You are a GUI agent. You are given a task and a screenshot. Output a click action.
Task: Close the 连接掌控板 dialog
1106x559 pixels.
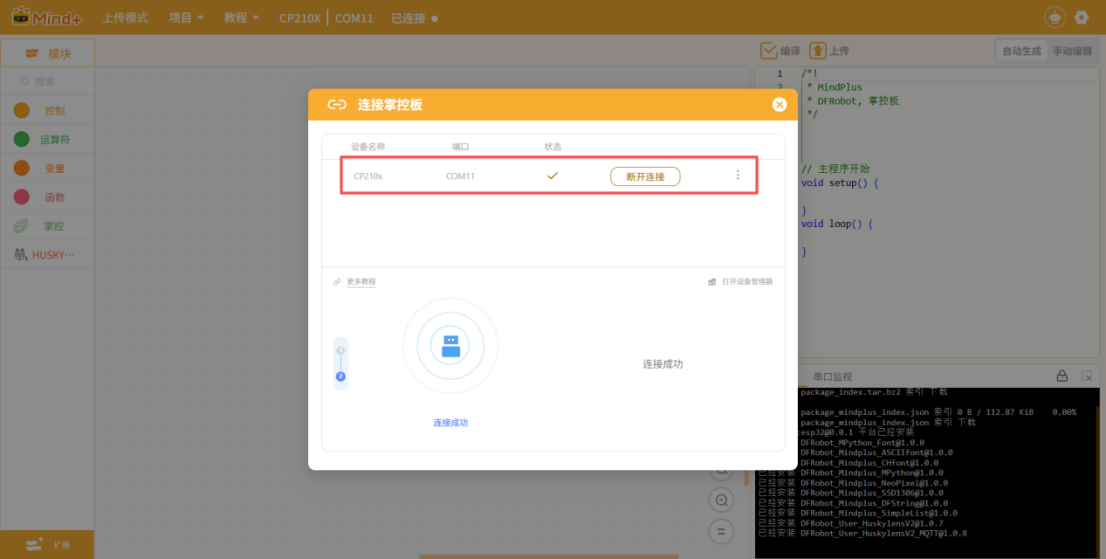click(x=779, y=105)
